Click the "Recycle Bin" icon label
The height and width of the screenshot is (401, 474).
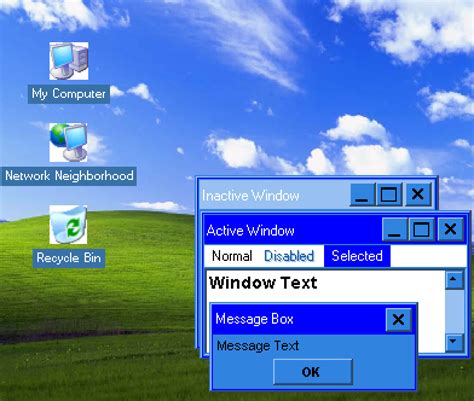pos(69,258)
